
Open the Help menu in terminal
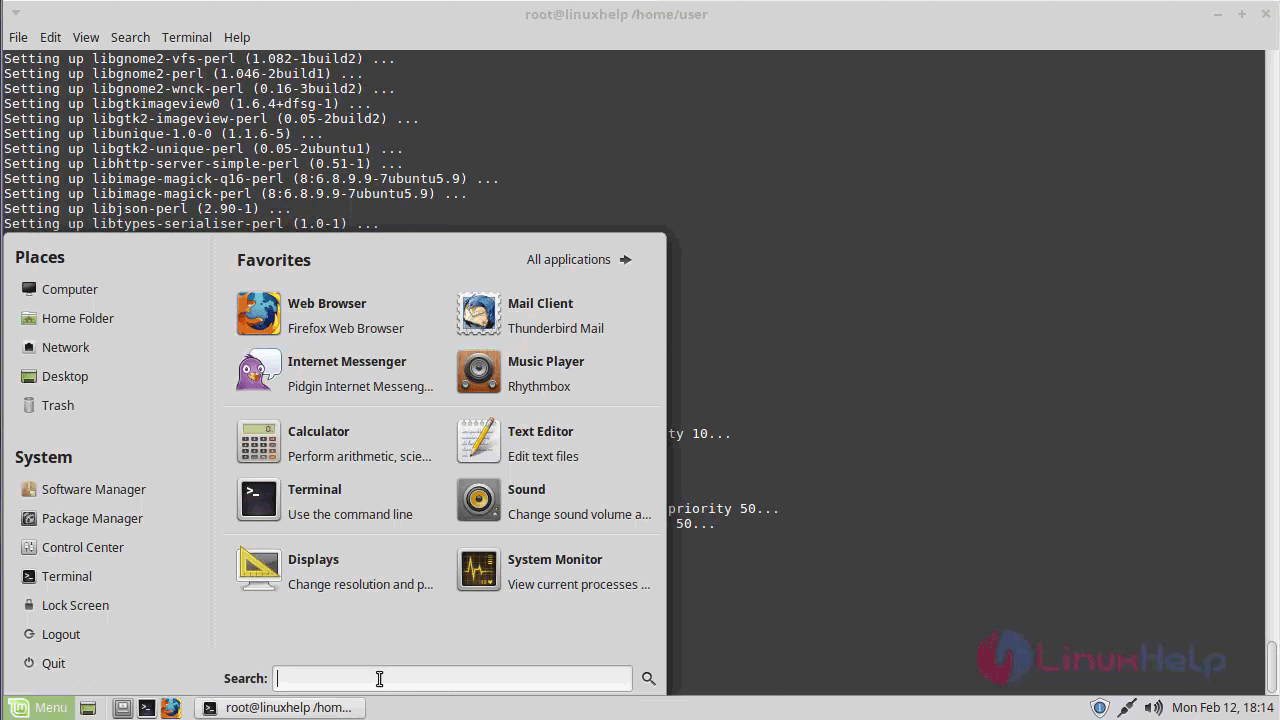[237, 37]
